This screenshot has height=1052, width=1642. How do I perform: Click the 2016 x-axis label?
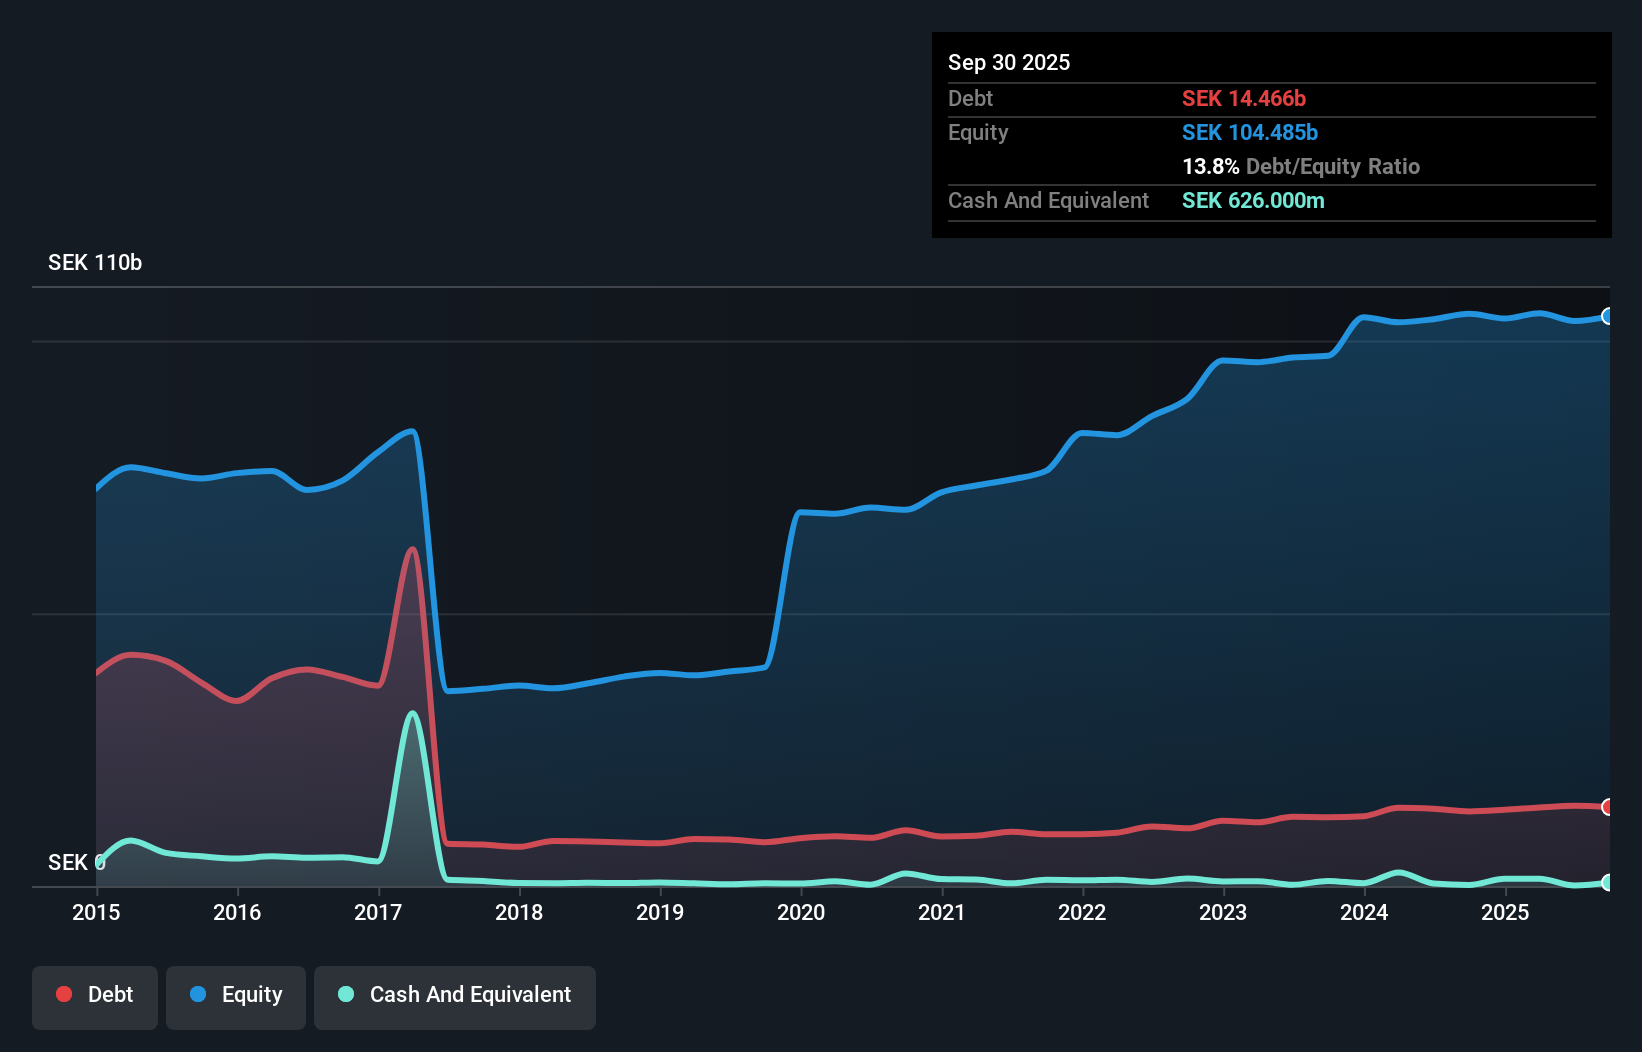coord(237,912)
